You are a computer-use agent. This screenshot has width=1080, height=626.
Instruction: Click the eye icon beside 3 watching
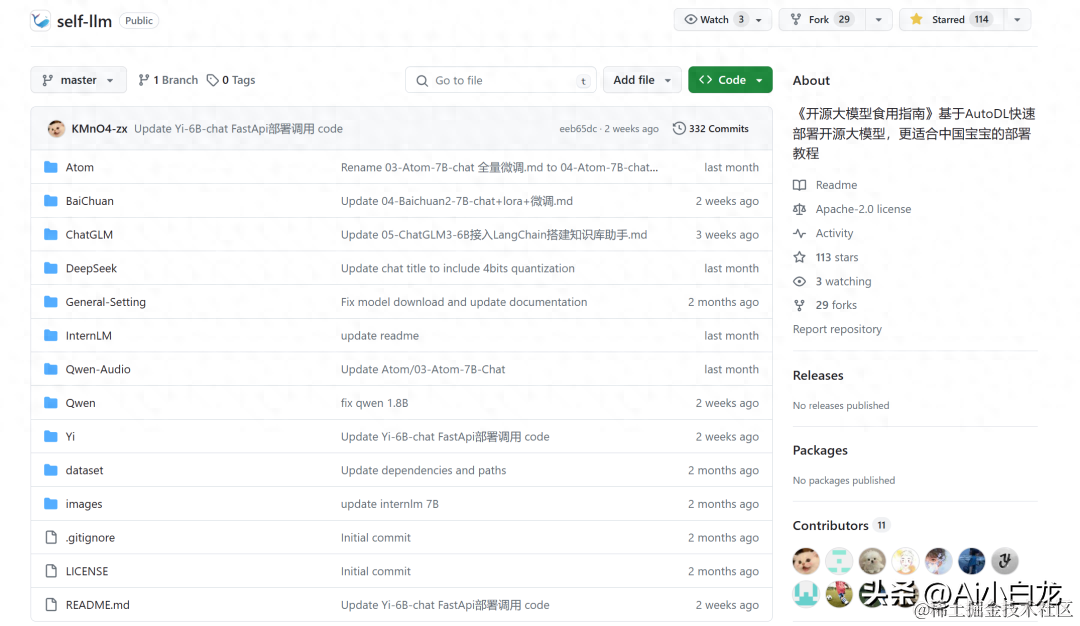tap(800, 282)
